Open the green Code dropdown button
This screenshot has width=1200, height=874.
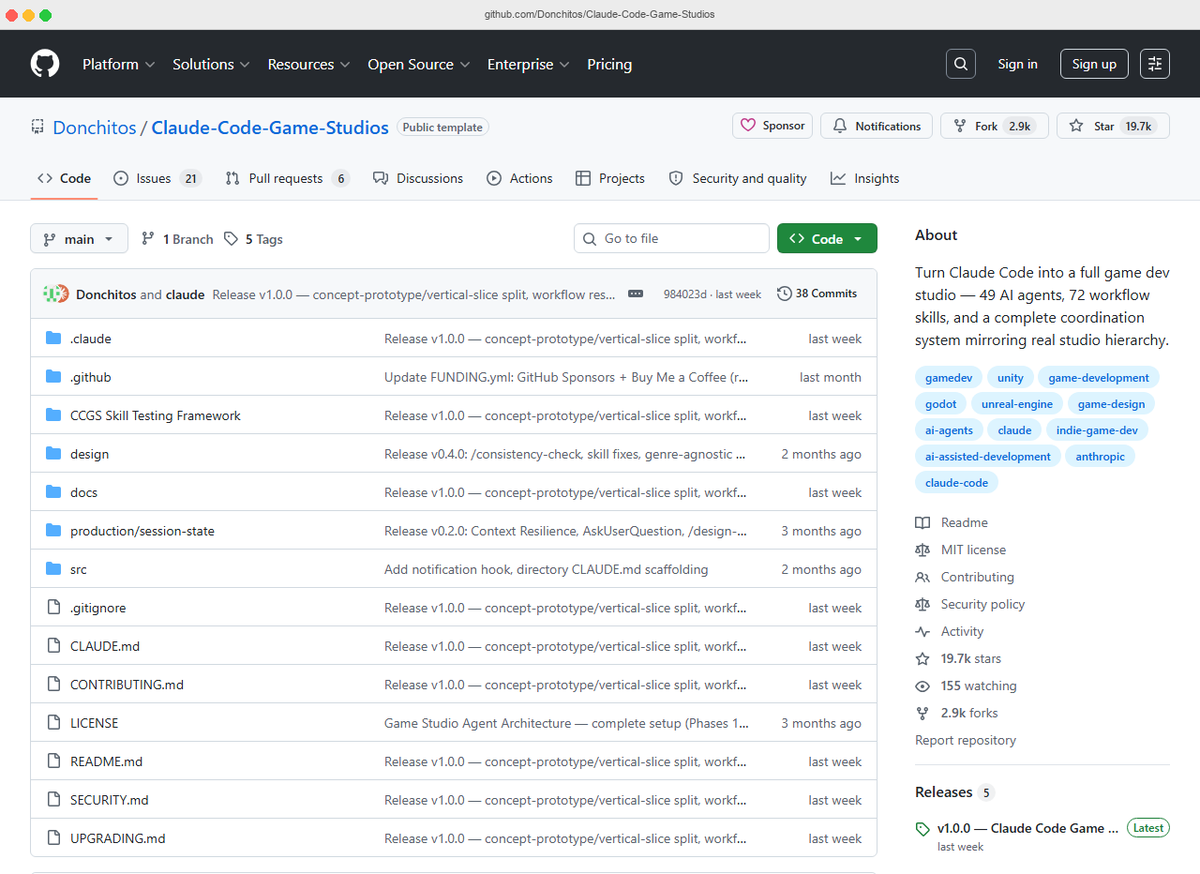827,239
